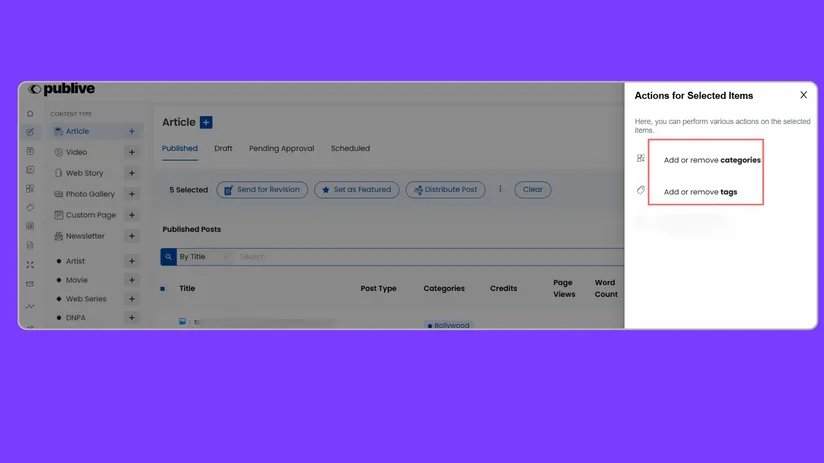Open the analytics trend line icon

coord(30,306)
